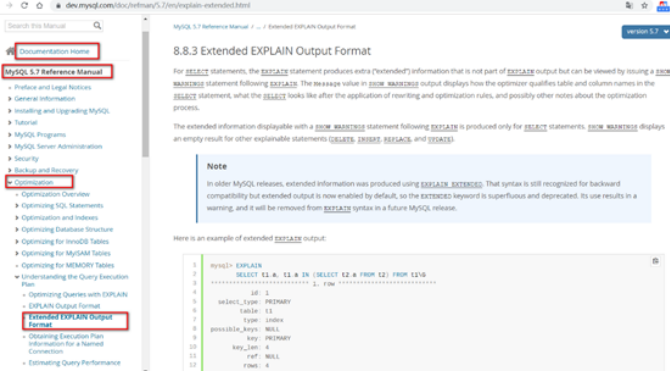
Task: Open General Information in sidebar
Action: [44, 99]
